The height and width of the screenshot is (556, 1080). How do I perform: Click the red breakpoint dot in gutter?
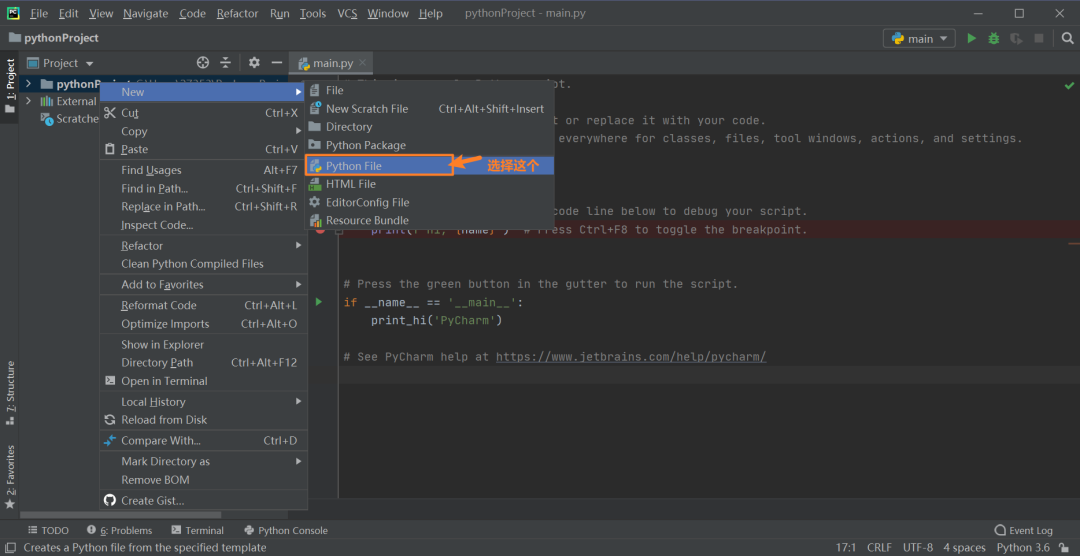tap(320, 229)
